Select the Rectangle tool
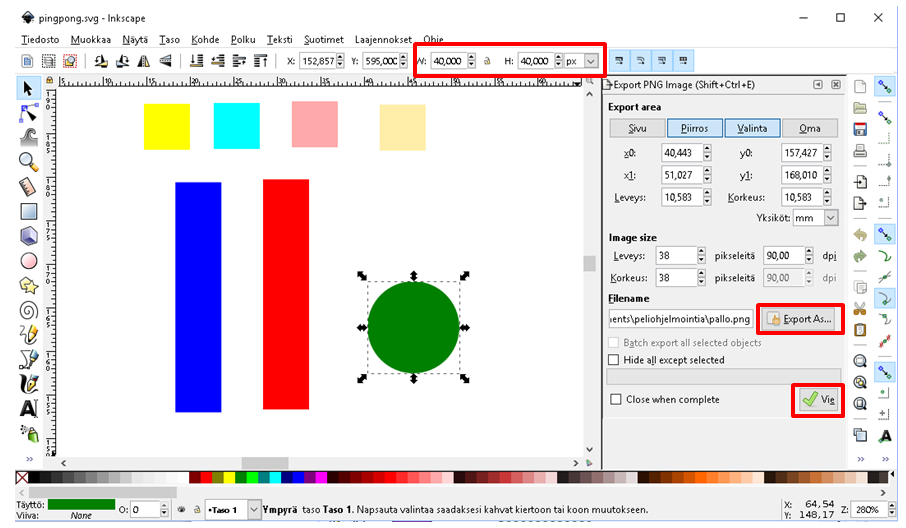The width and height of the screenshot is (906, 528). [28, 211]
